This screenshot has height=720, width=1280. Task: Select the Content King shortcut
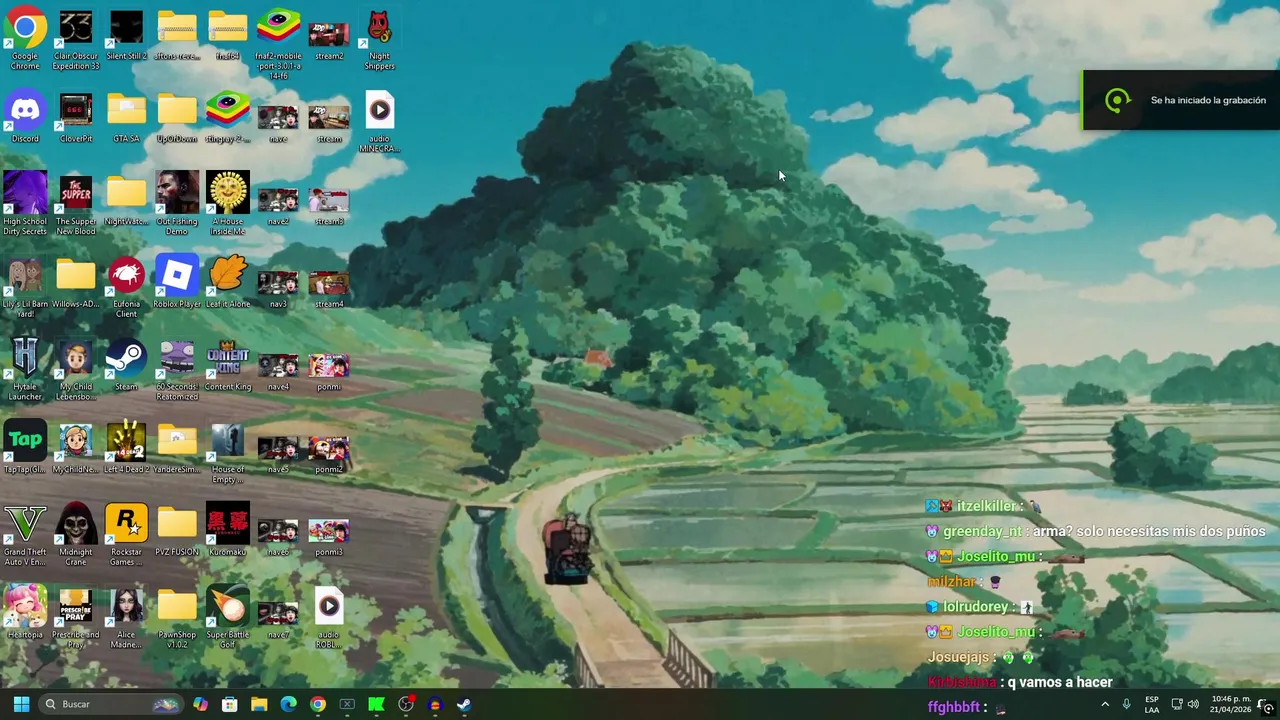pyautogui.click(x=228, y=366)
